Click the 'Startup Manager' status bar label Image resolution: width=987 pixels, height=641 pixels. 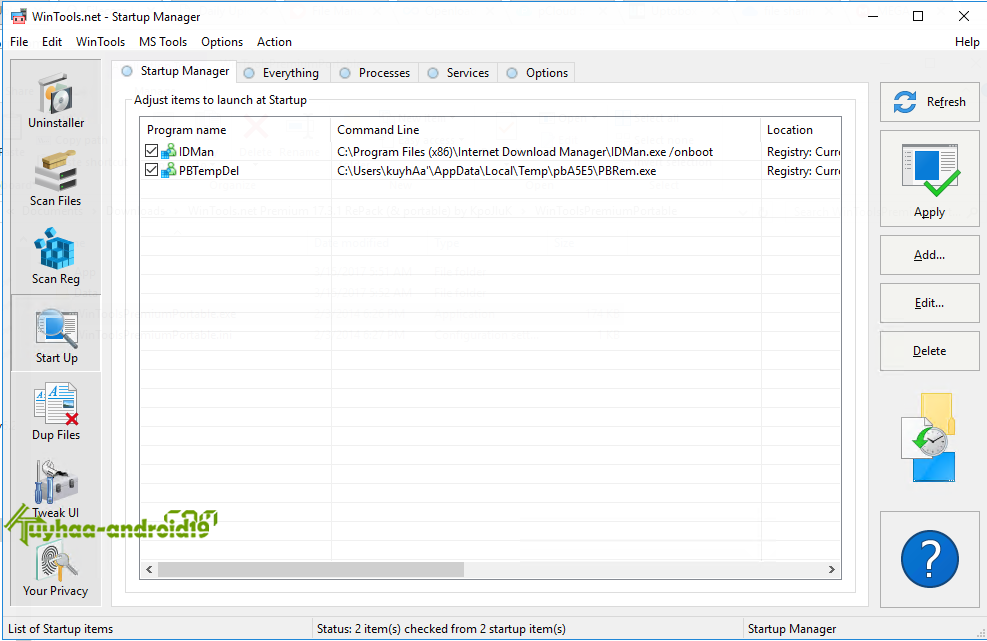pyautogui.click(x=792, y=628)
